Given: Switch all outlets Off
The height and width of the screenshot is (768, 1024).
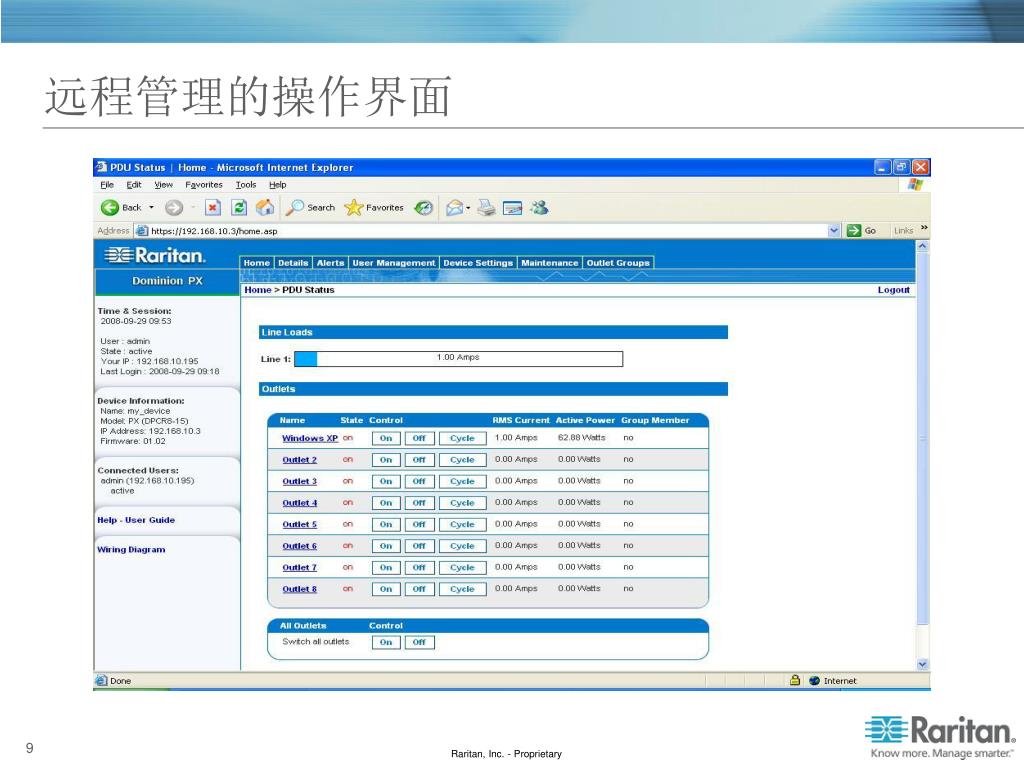Looking at the screenshot, I should coord(419,642).
